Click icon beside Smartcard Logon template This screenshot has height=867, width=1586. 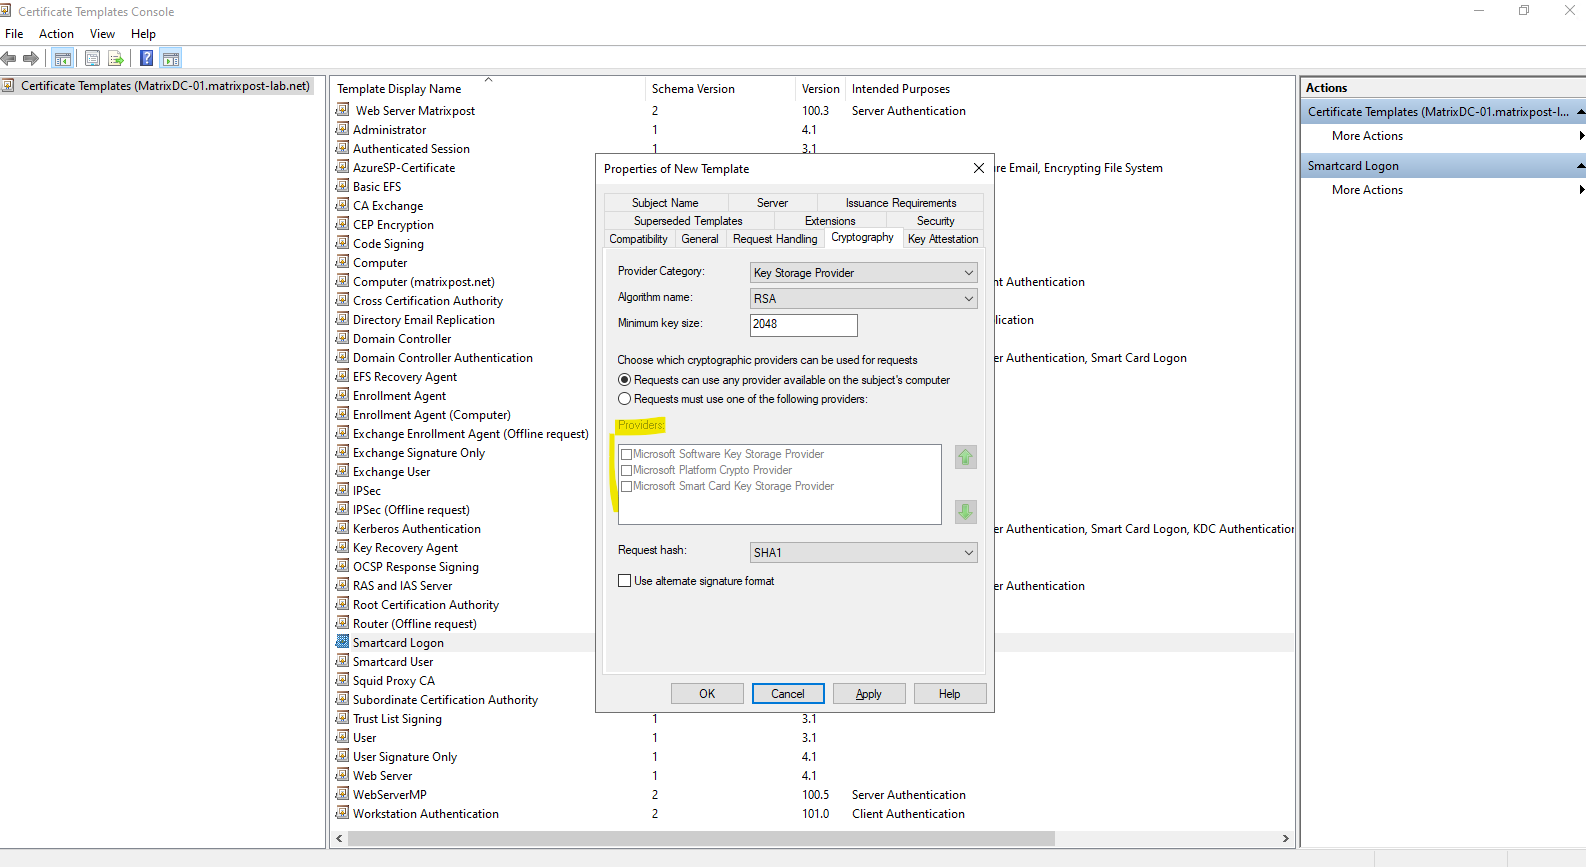(342, 642)
